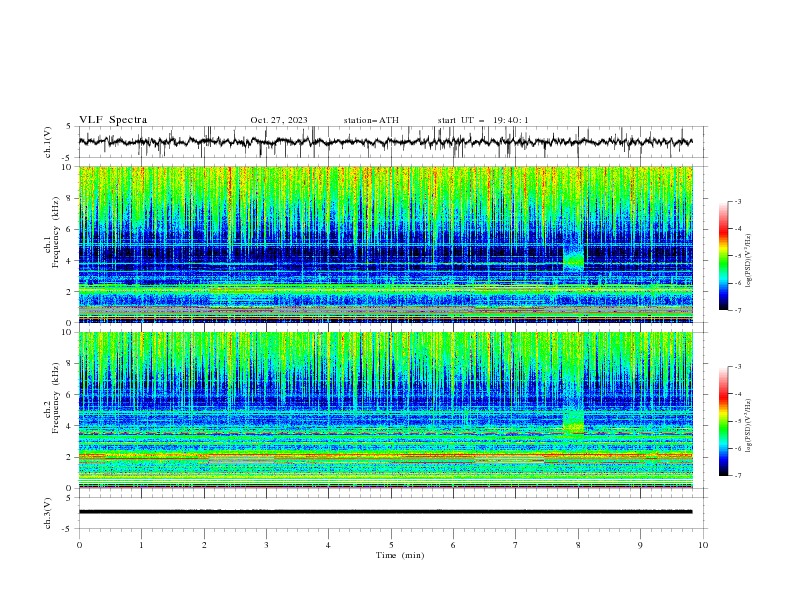Click the date 'Oct. 27, 2023'
Viewport: 792px width, 612px height.
tap(279, 120)
